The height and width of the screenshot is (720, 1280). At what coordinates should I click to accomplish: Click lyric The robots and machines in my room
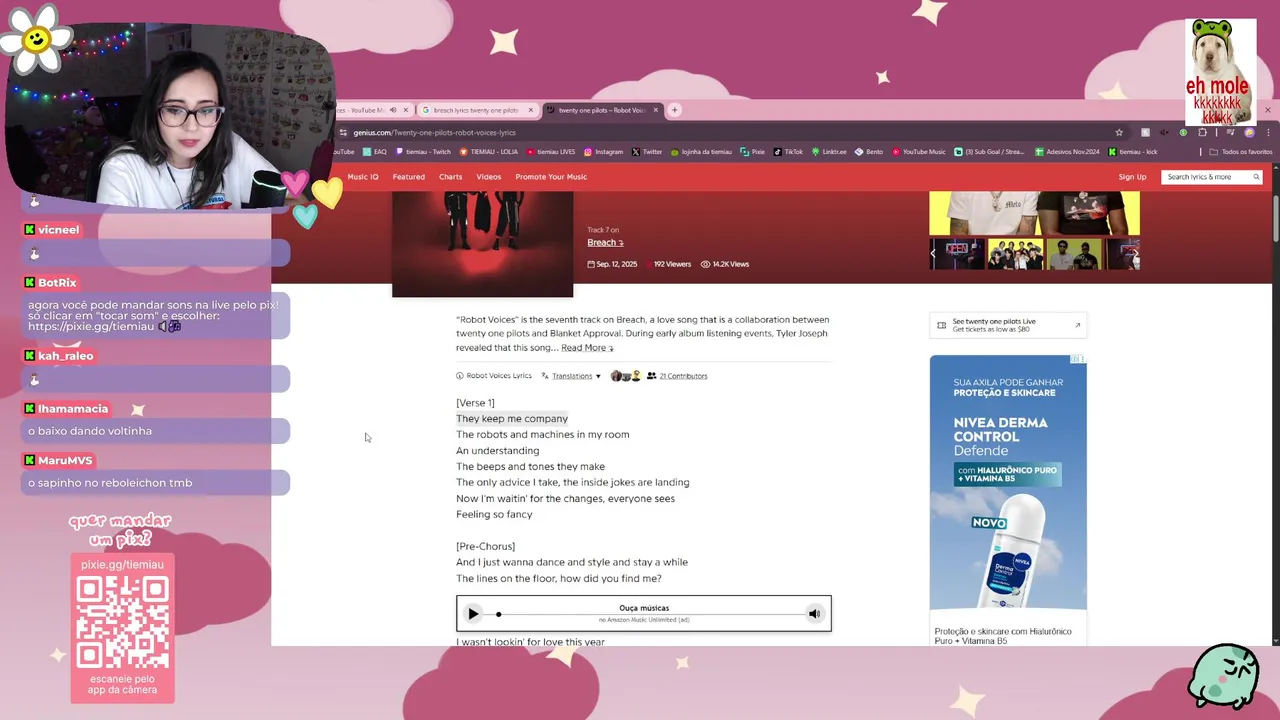pos(543,435)
